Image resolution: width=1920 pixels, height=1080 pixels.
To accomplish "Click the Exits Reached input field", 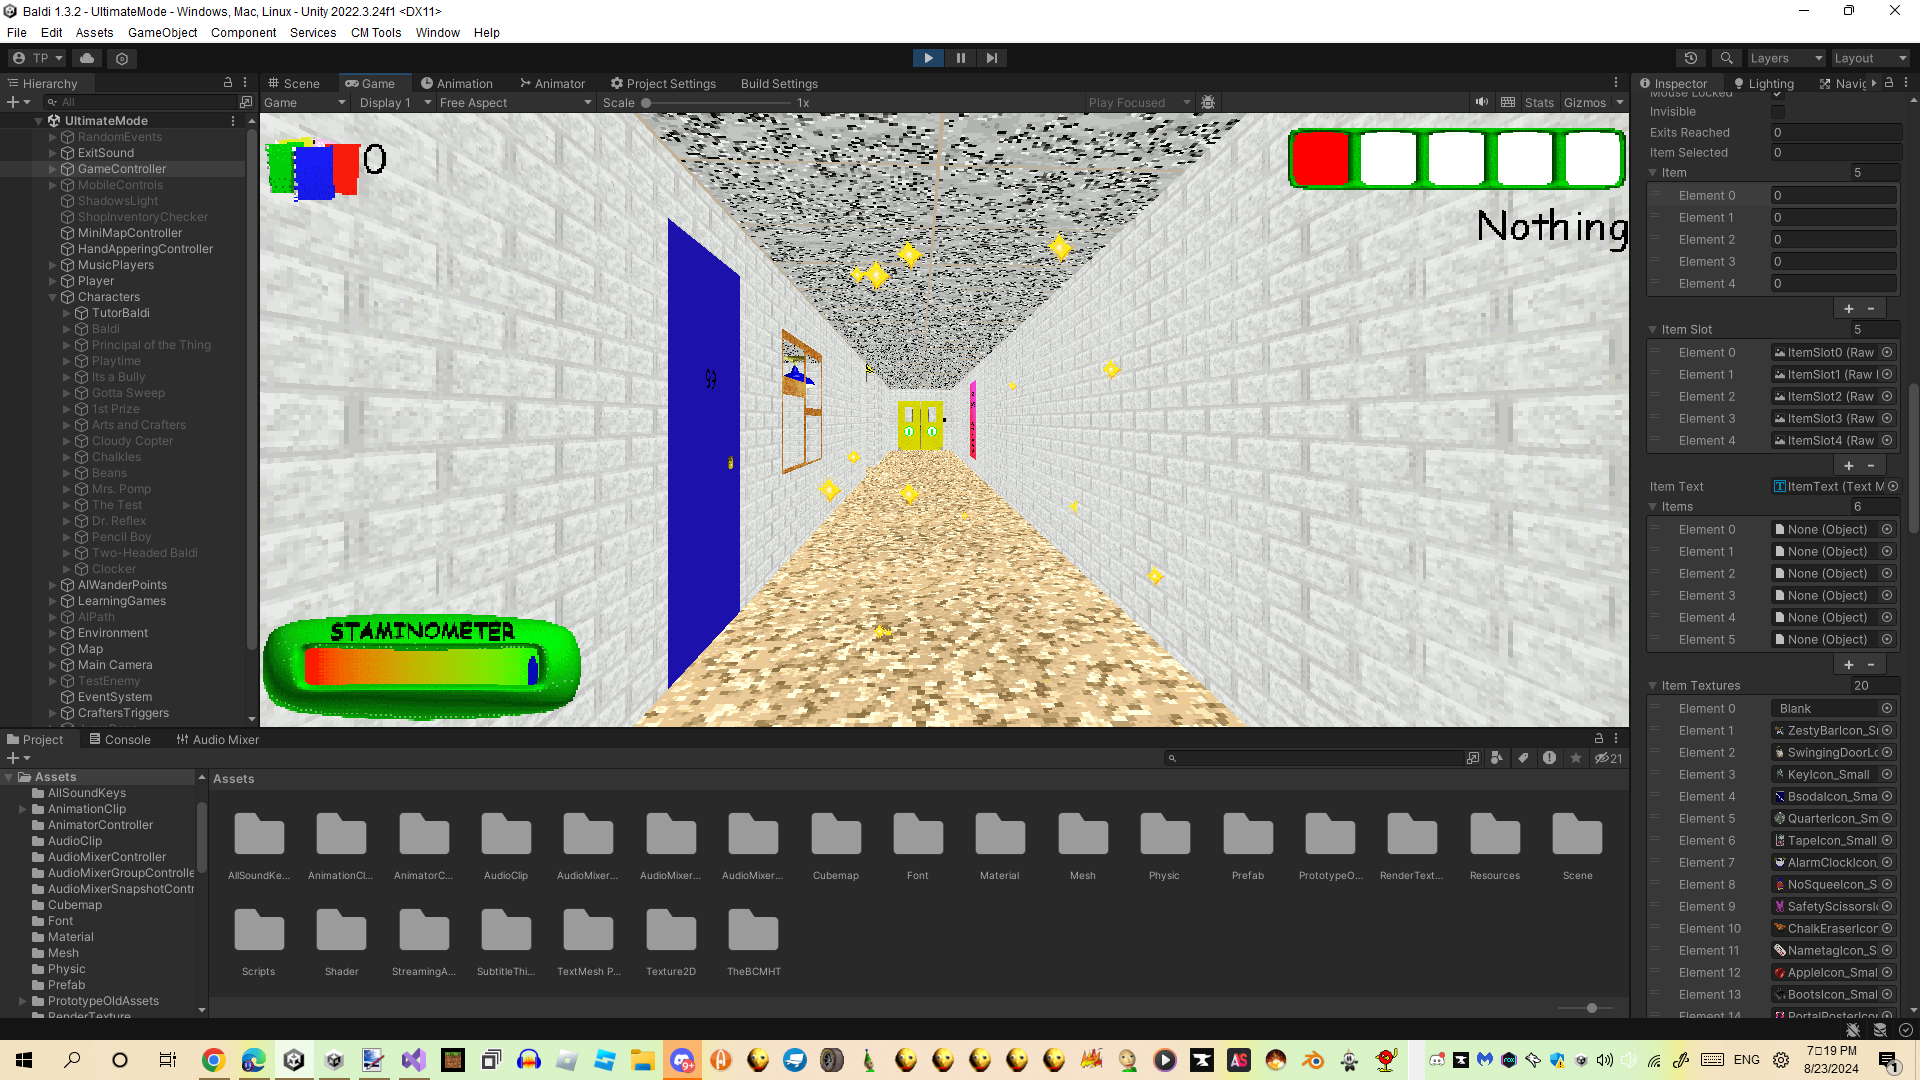I will pos(1835,132).
